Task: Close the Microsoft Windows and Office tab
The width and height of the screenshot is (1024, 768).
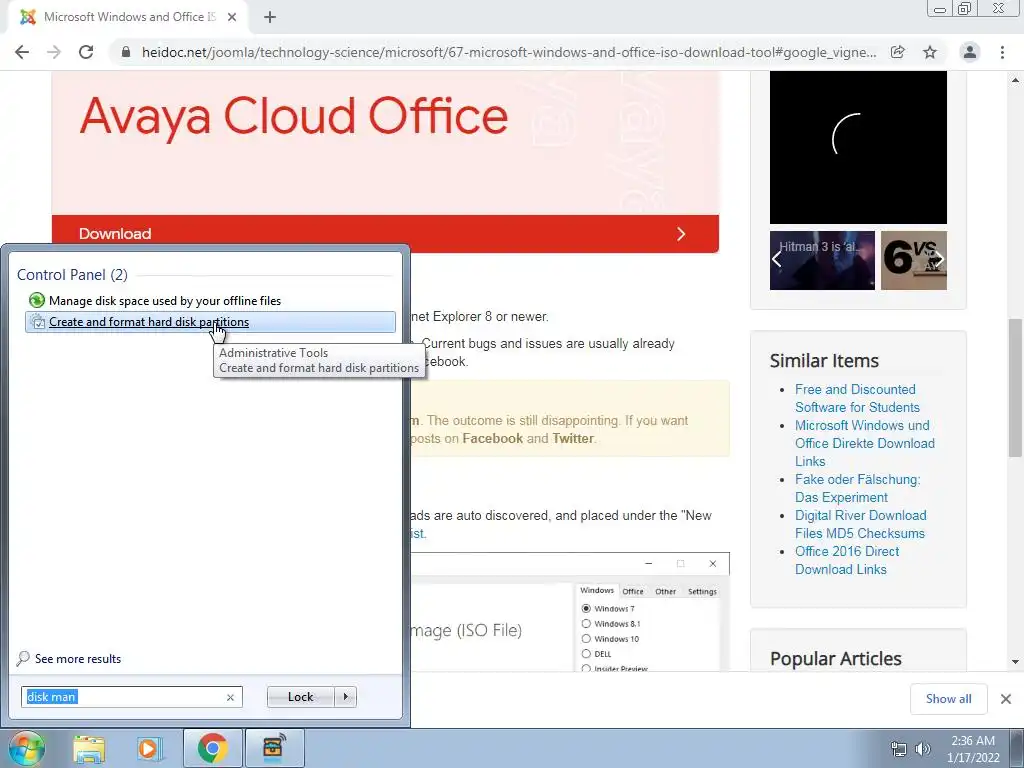Action: pos(232,17)
